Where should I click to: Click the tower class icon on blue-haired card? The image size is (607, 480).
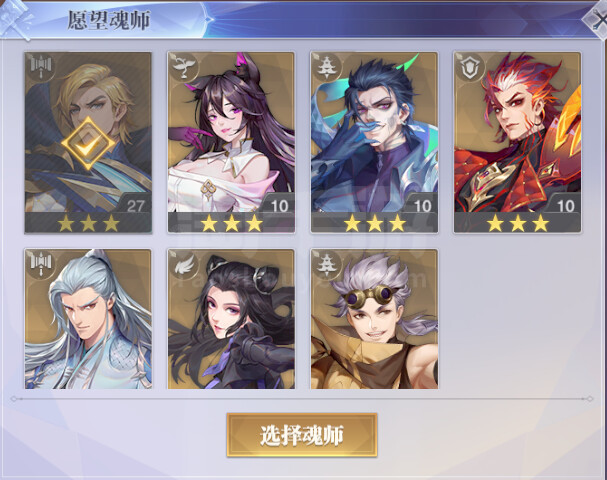[326, 67]
